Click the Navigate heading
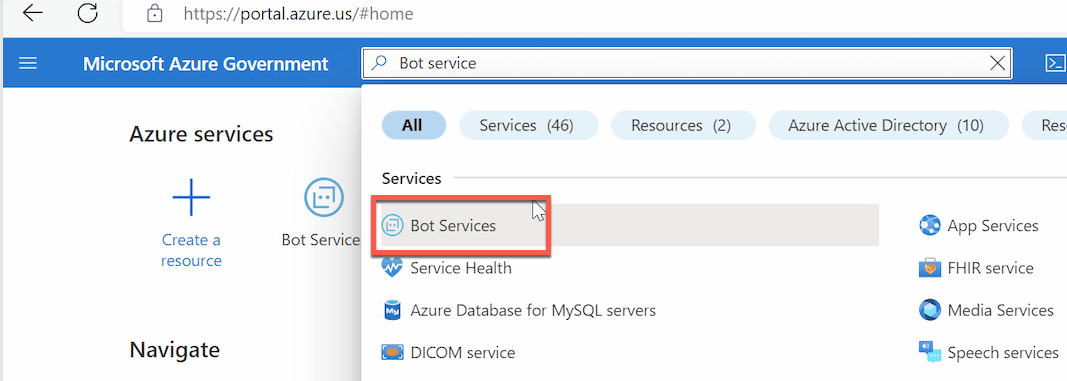The width and height of the screenshot is (1067, 381). pos(175,350)
